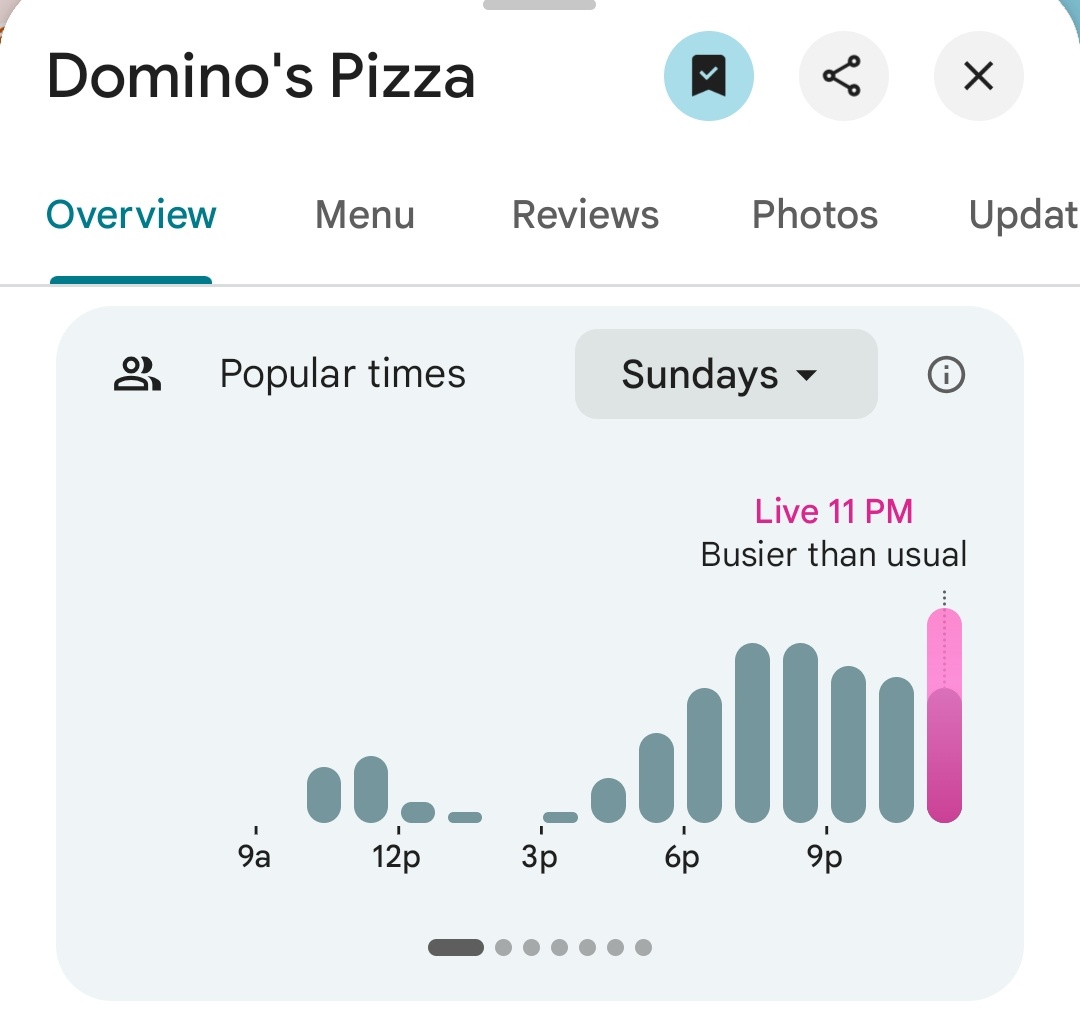
Task: Tap the pink live 11 PM bar
Action: pos(944,716)
